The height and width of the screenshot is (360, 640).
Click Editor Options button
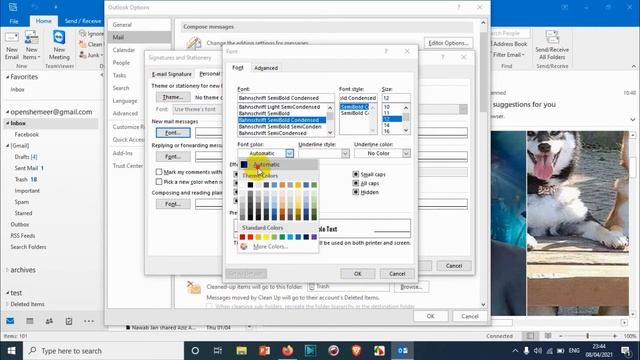448,43
